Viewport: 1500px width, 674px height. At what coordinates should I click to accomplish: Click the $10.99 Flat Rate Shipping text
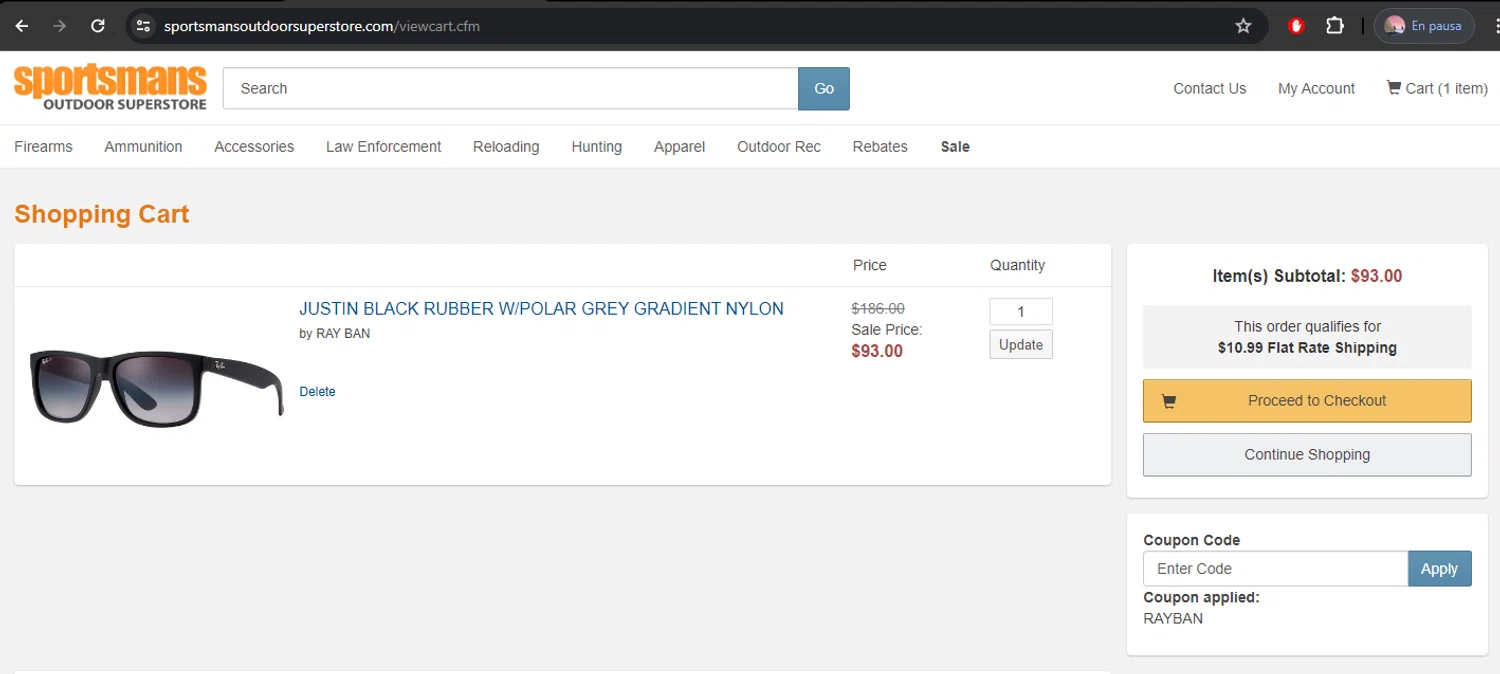1307,348
